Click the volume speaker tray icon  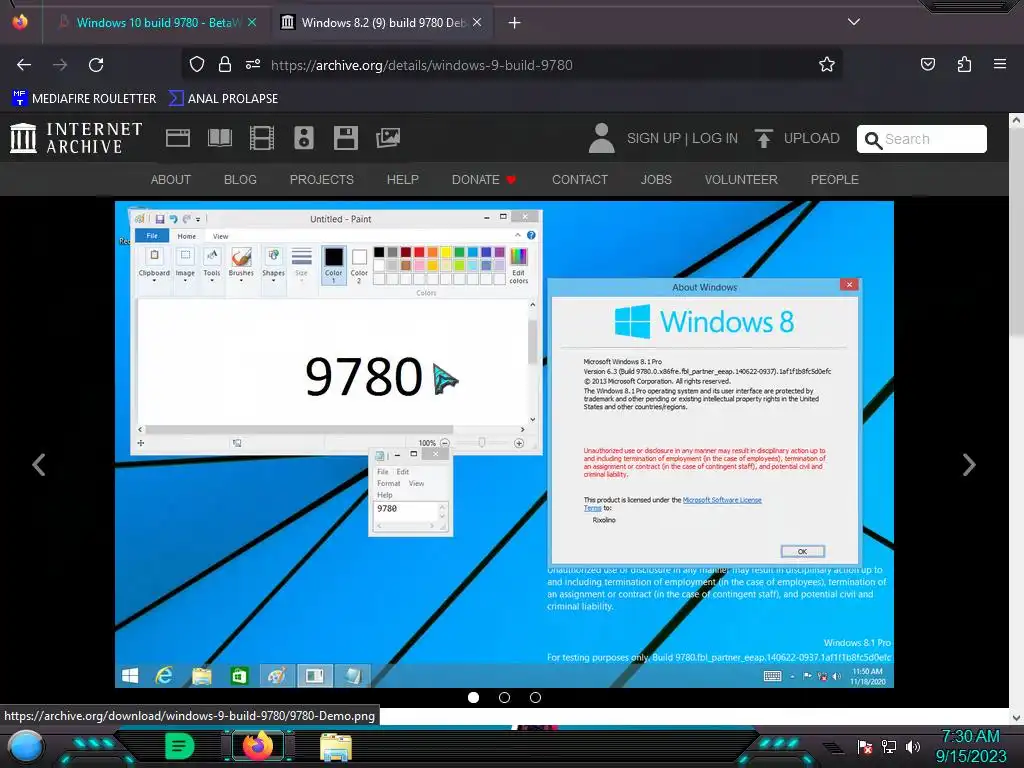coord(913,746)
